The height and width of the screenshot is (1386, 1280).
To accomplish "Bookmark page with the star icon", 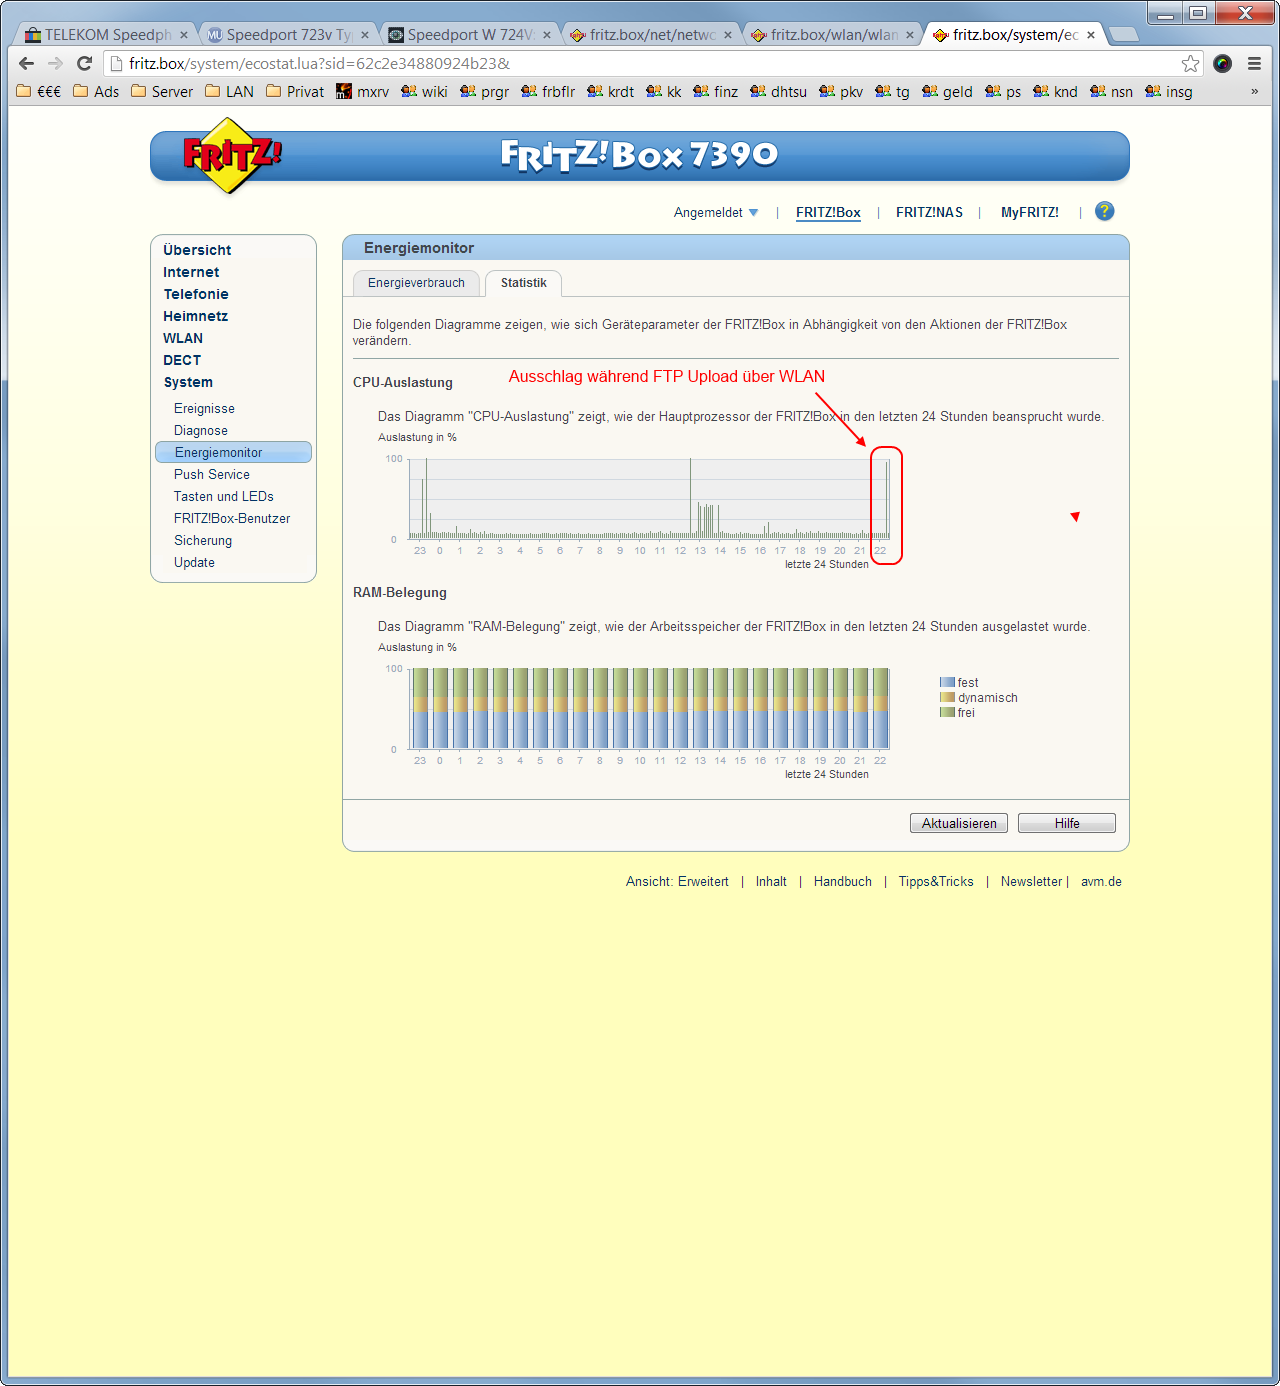I will 1190,63.
